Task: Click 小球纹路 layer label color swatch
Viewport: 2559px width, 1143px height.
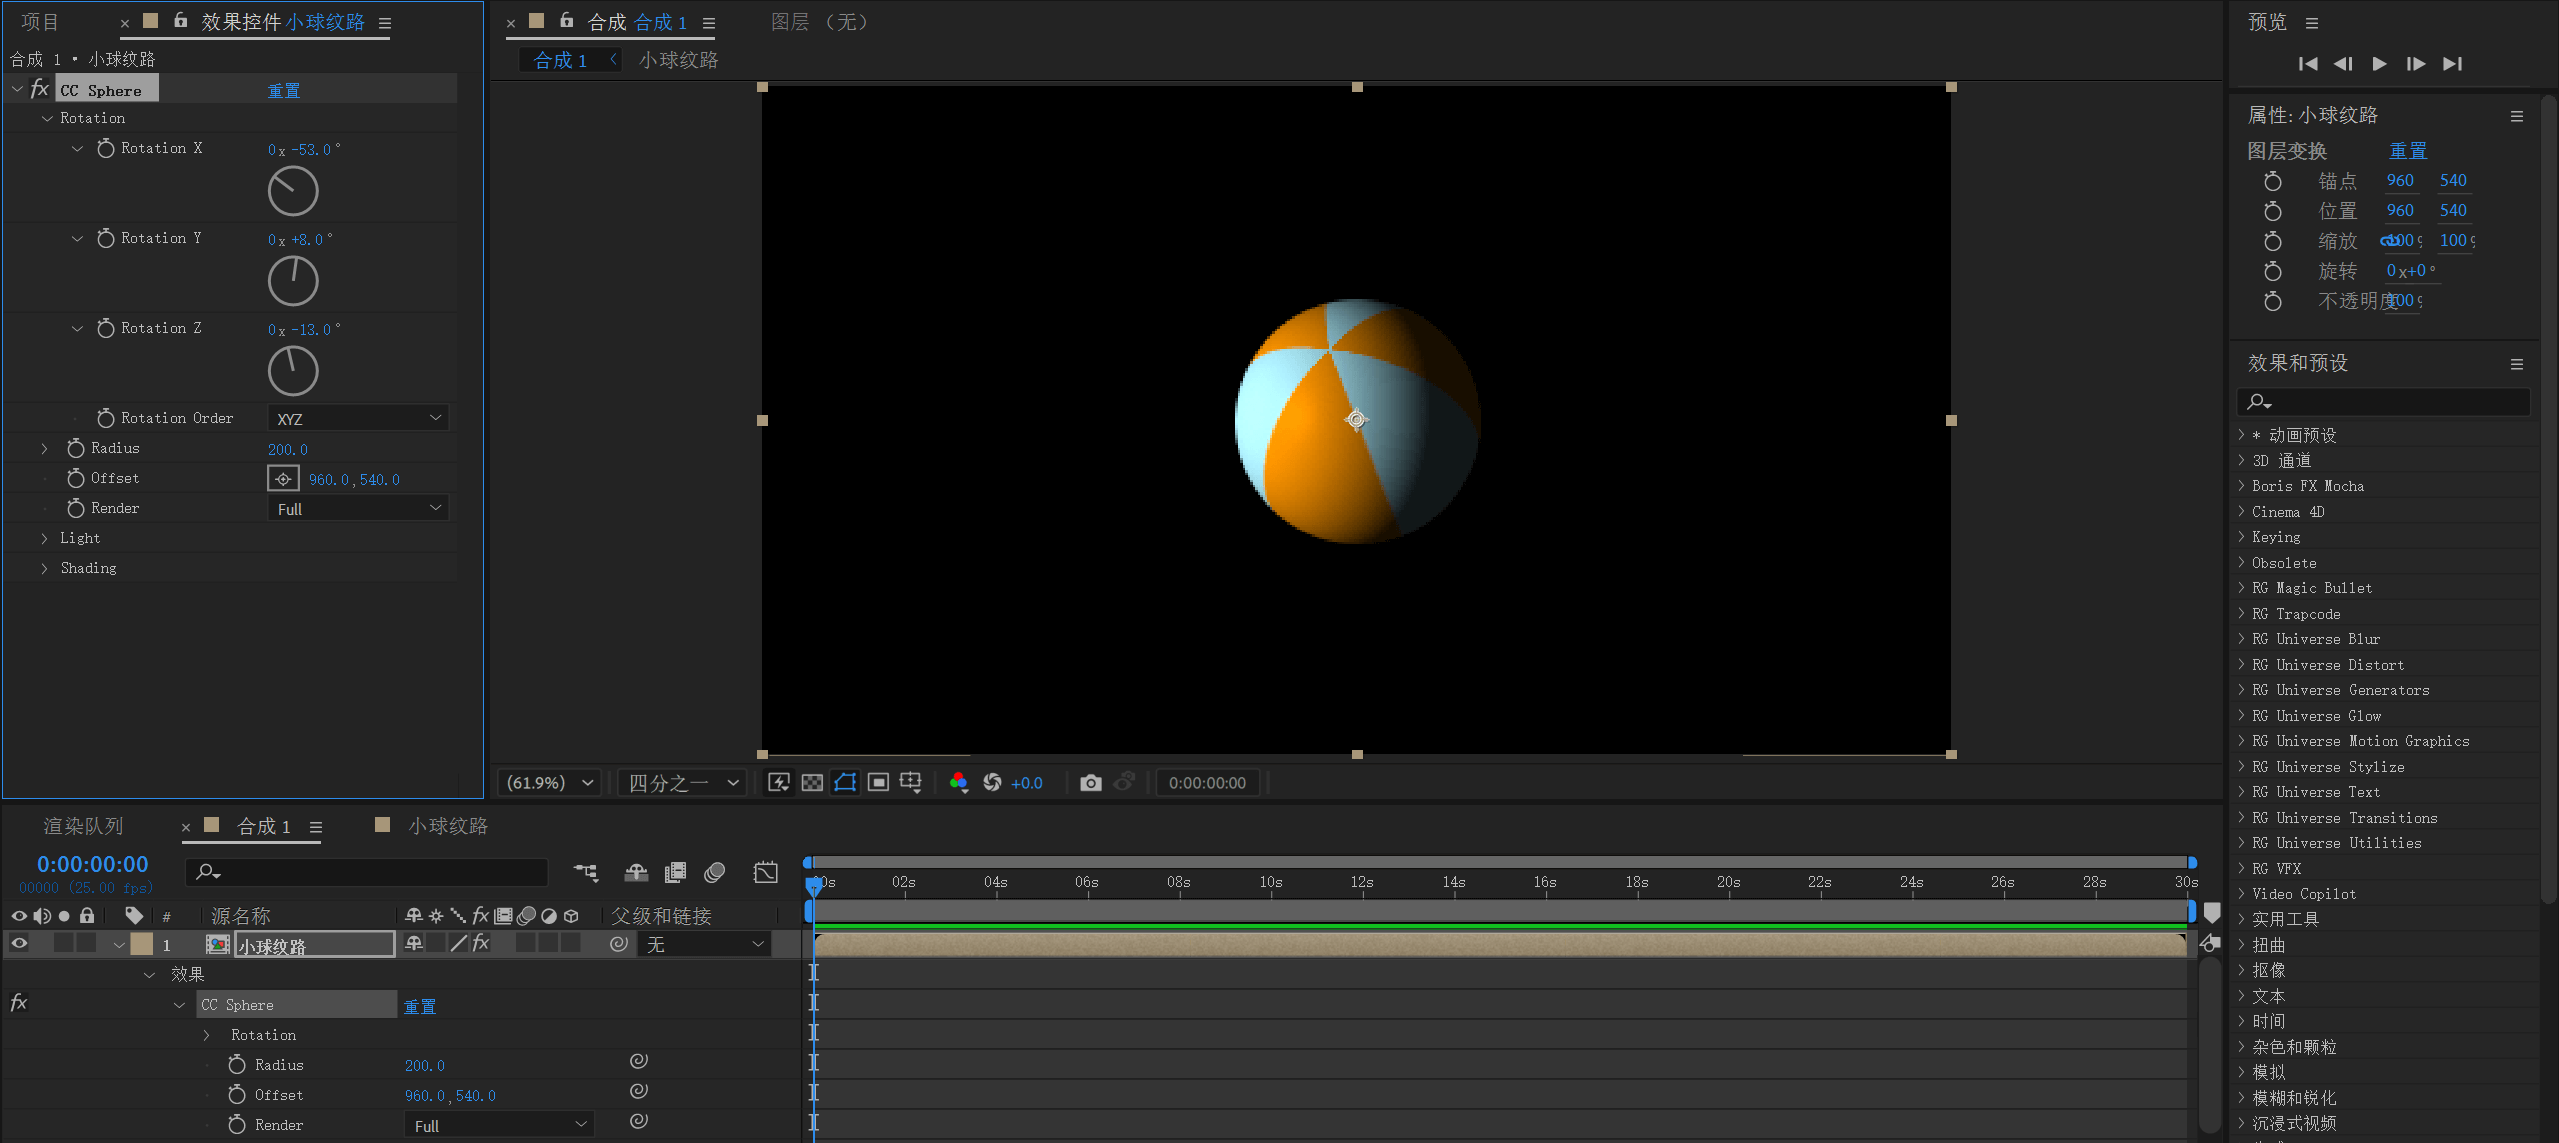Action: click(x=142, y=943)
